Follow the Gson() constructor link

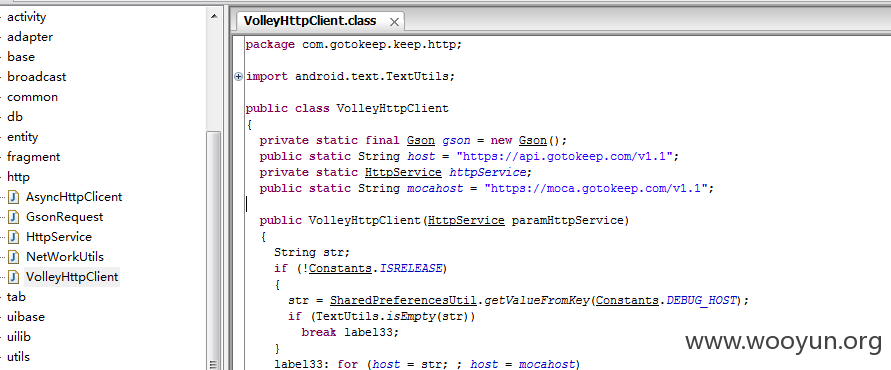pos(532,140)
